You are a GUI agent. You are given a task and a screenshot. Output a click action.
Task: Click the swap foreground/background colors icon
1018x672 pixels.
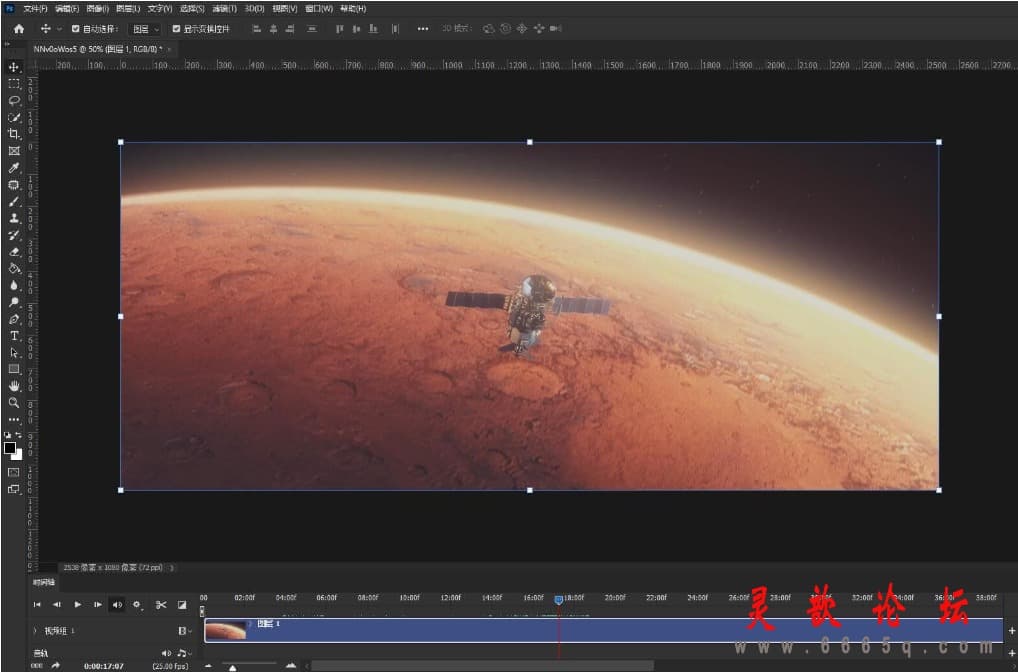(x=19, y=435)
